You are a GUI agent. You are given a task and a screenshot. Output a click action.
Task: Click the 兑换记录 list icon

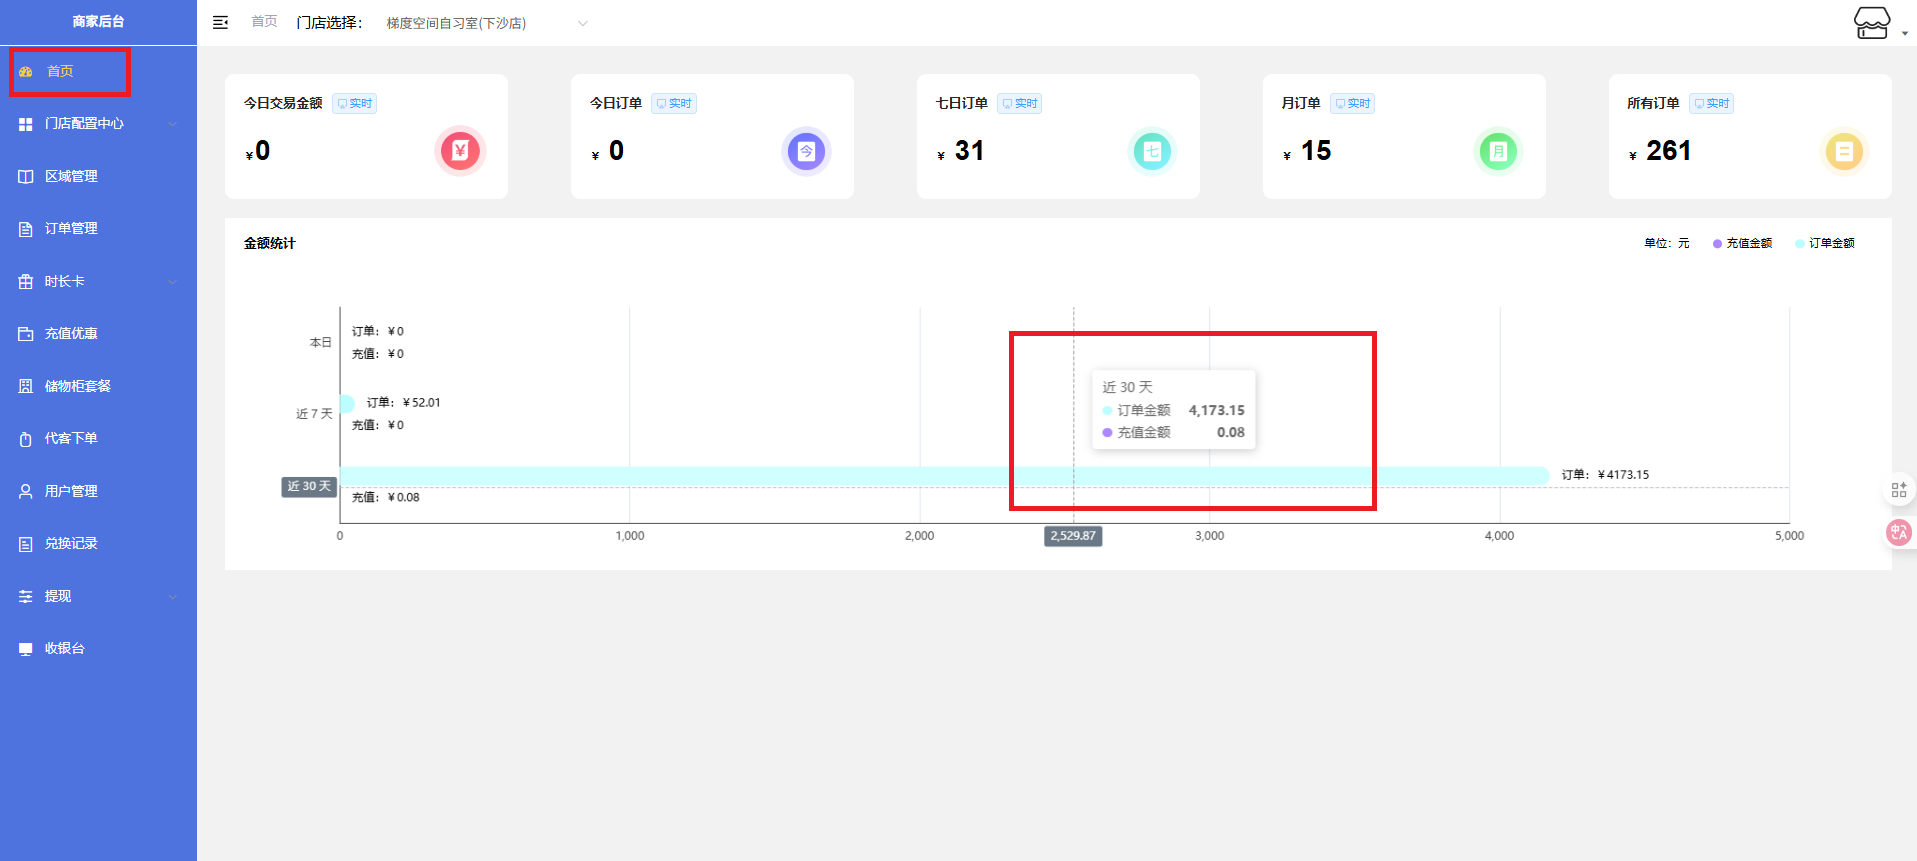coord(26,544)
